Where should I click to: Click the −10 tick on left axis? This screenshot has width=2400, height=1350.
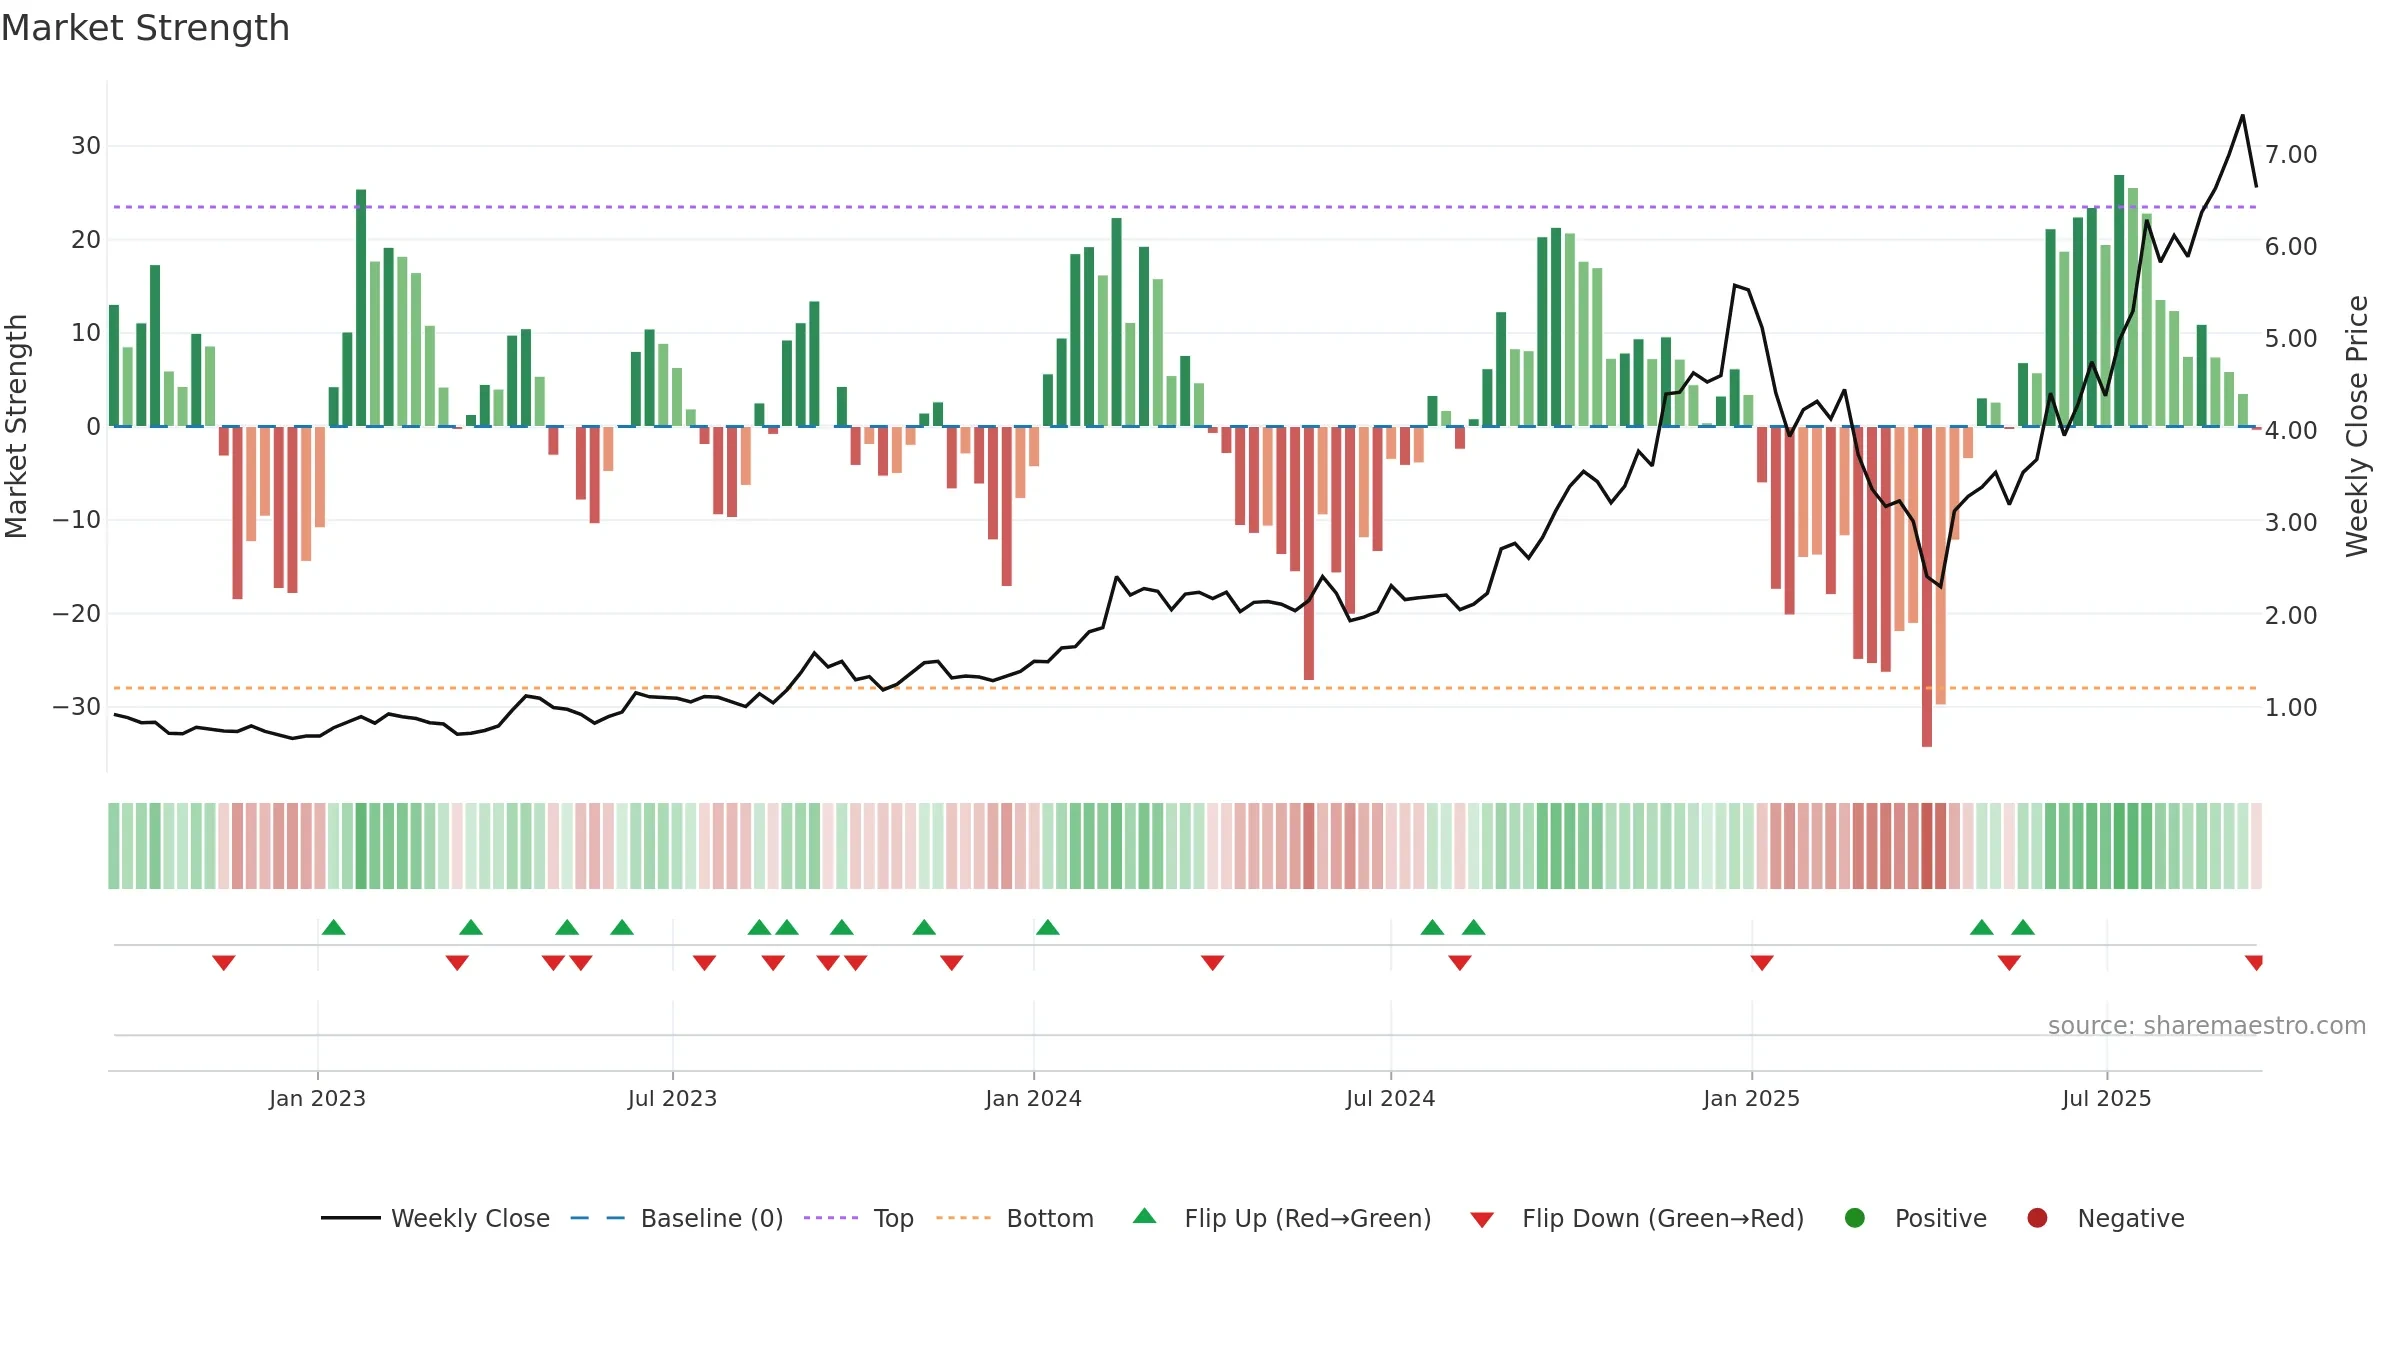tap(76, 520)
